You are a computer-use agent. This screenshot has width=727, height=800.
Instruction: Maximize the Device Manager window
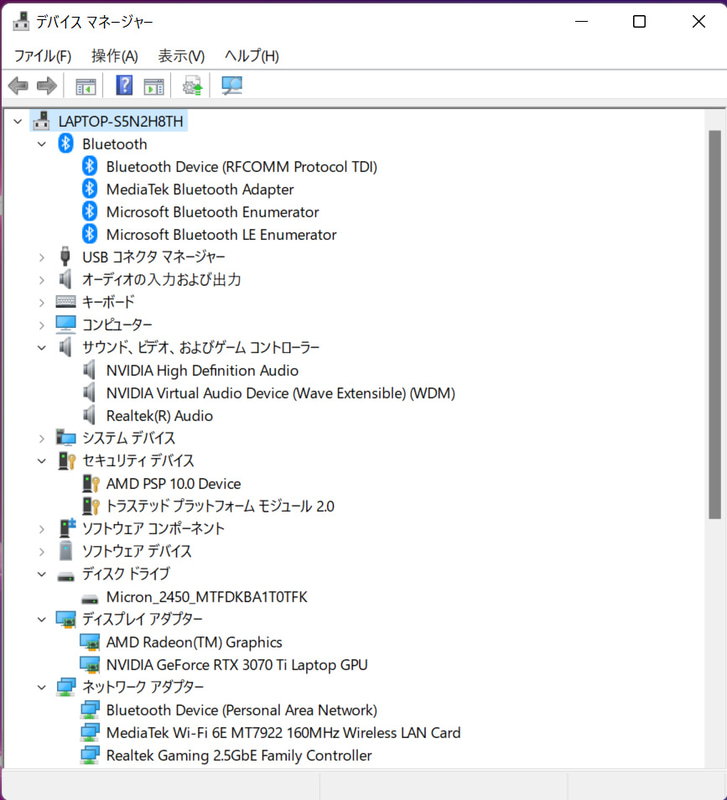[x=639, y=21]
